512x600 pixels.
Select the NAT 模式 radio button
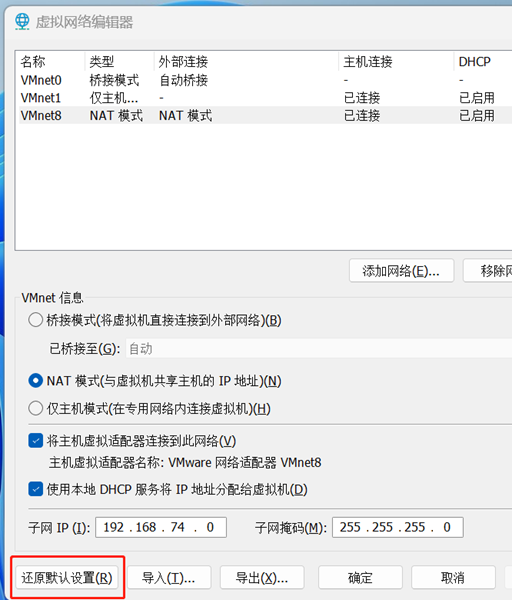click(x=36, y=381)
